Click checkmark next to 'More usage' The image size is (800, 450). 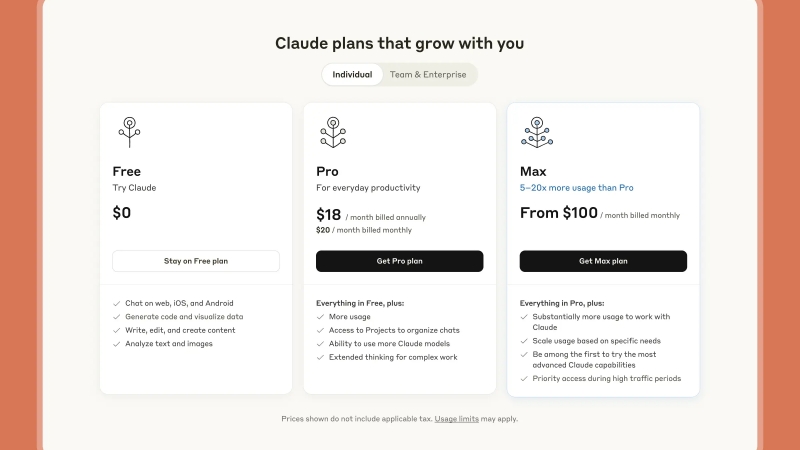tap(321, 317)
